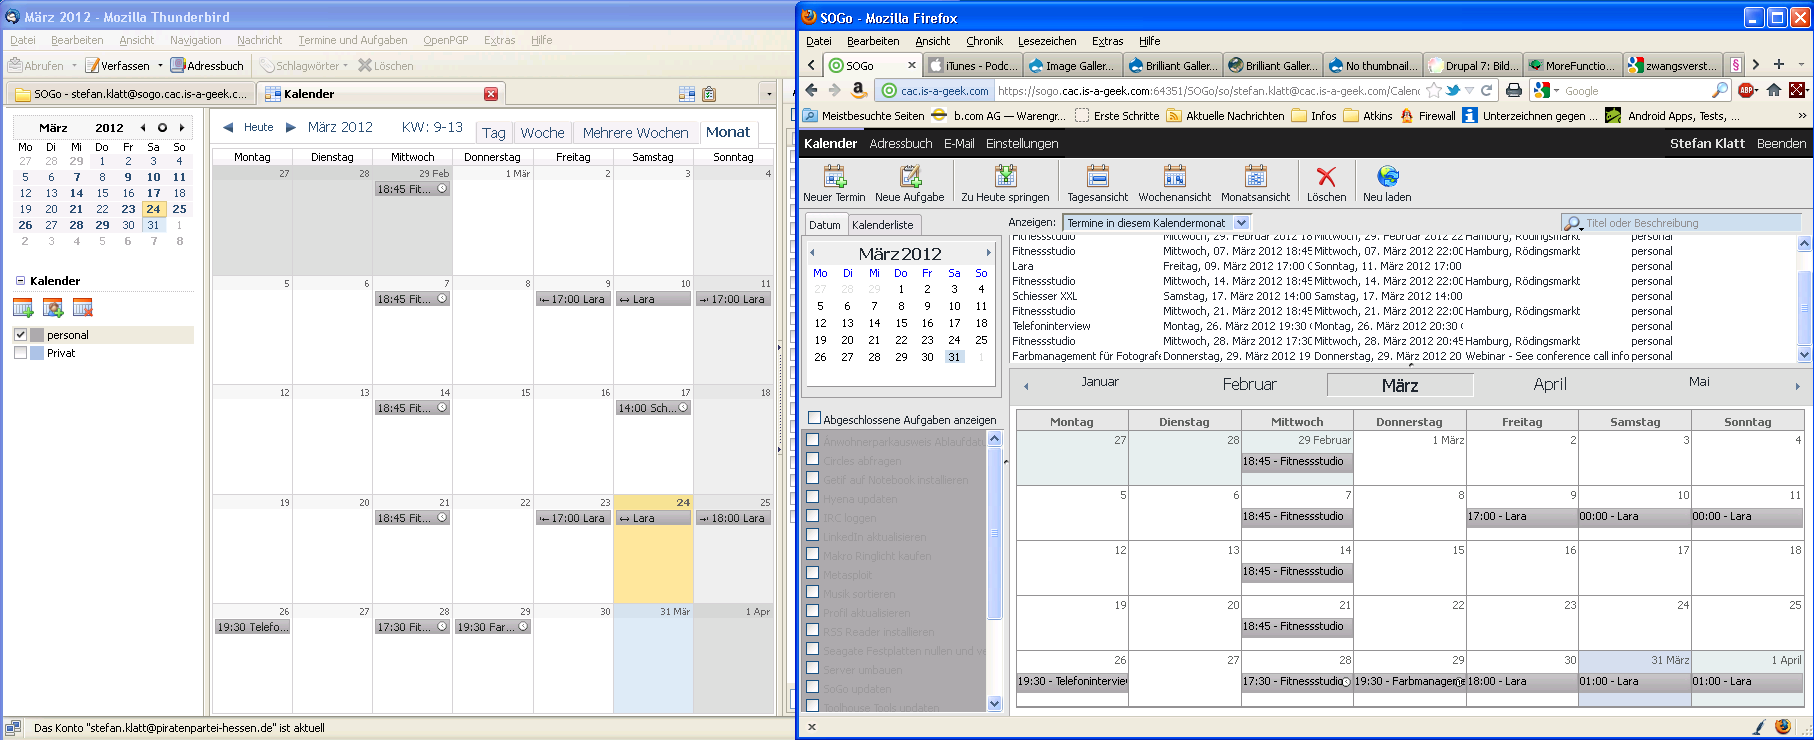Toggle Abgeschlossene Aufgaben anzeigen checkbox
Screen dimensions: 1814x740
tap(814, 418)
